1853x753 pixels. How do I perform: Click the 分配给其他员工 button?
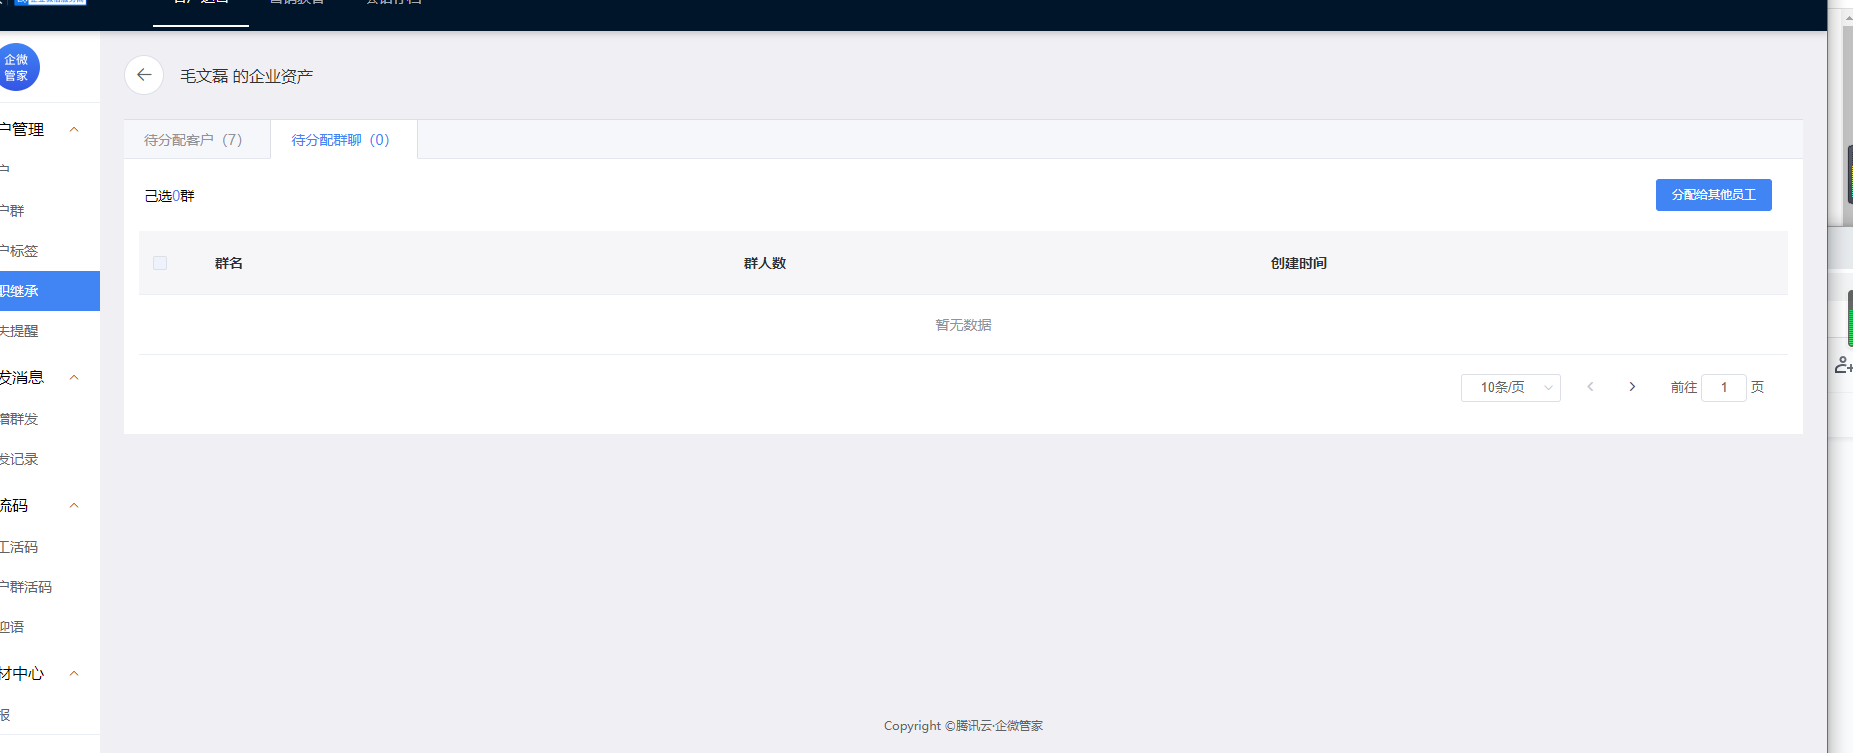pyautogui.click(x=1713, y=195)
